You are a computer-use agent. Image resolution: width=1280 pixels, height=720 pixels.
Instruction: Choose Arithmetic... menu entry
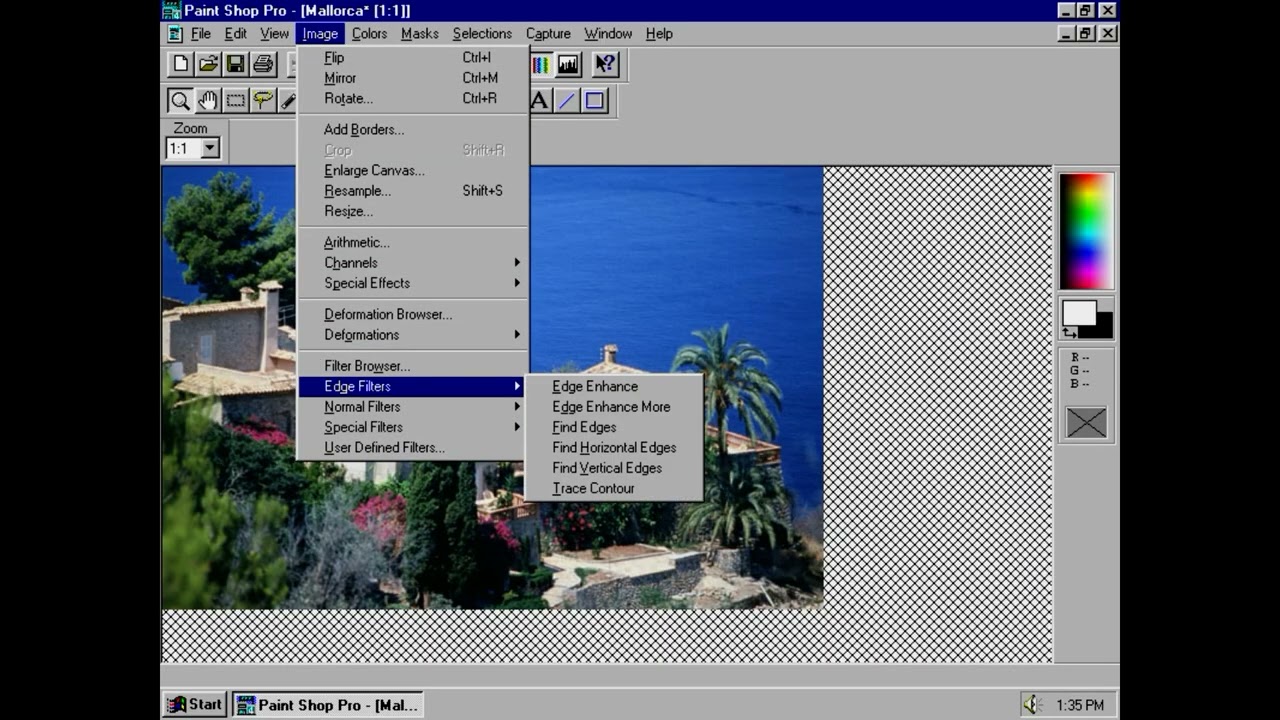[413, 242]
